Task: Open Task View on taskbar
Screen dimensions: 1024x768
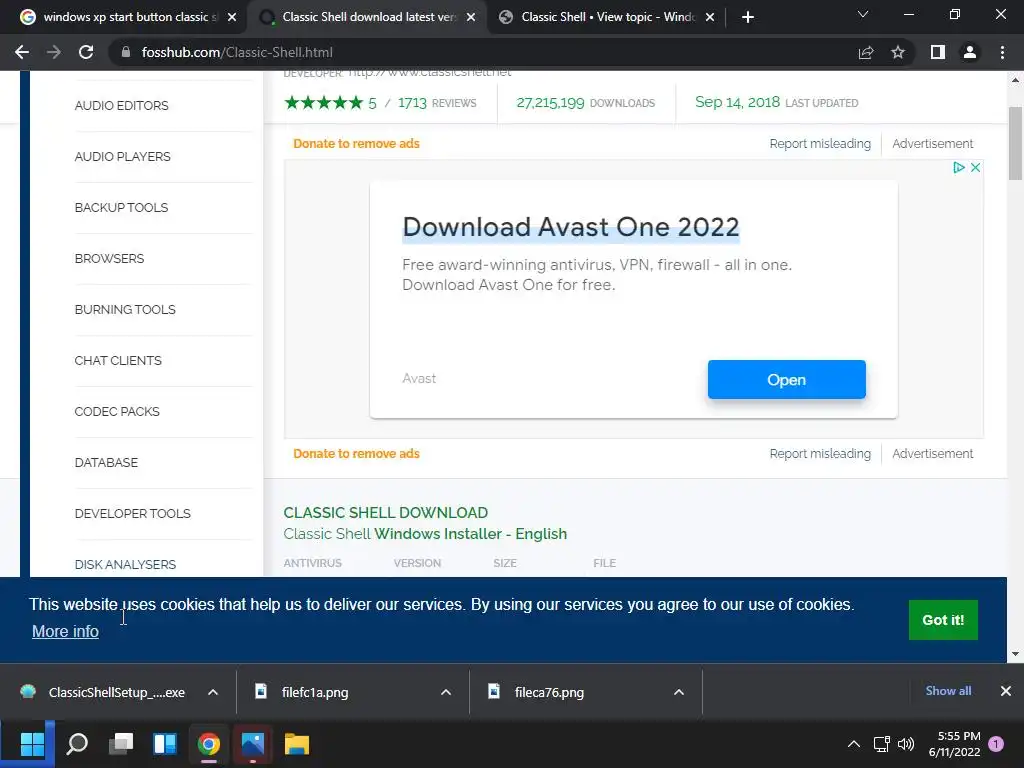Action: click(121, 743)
